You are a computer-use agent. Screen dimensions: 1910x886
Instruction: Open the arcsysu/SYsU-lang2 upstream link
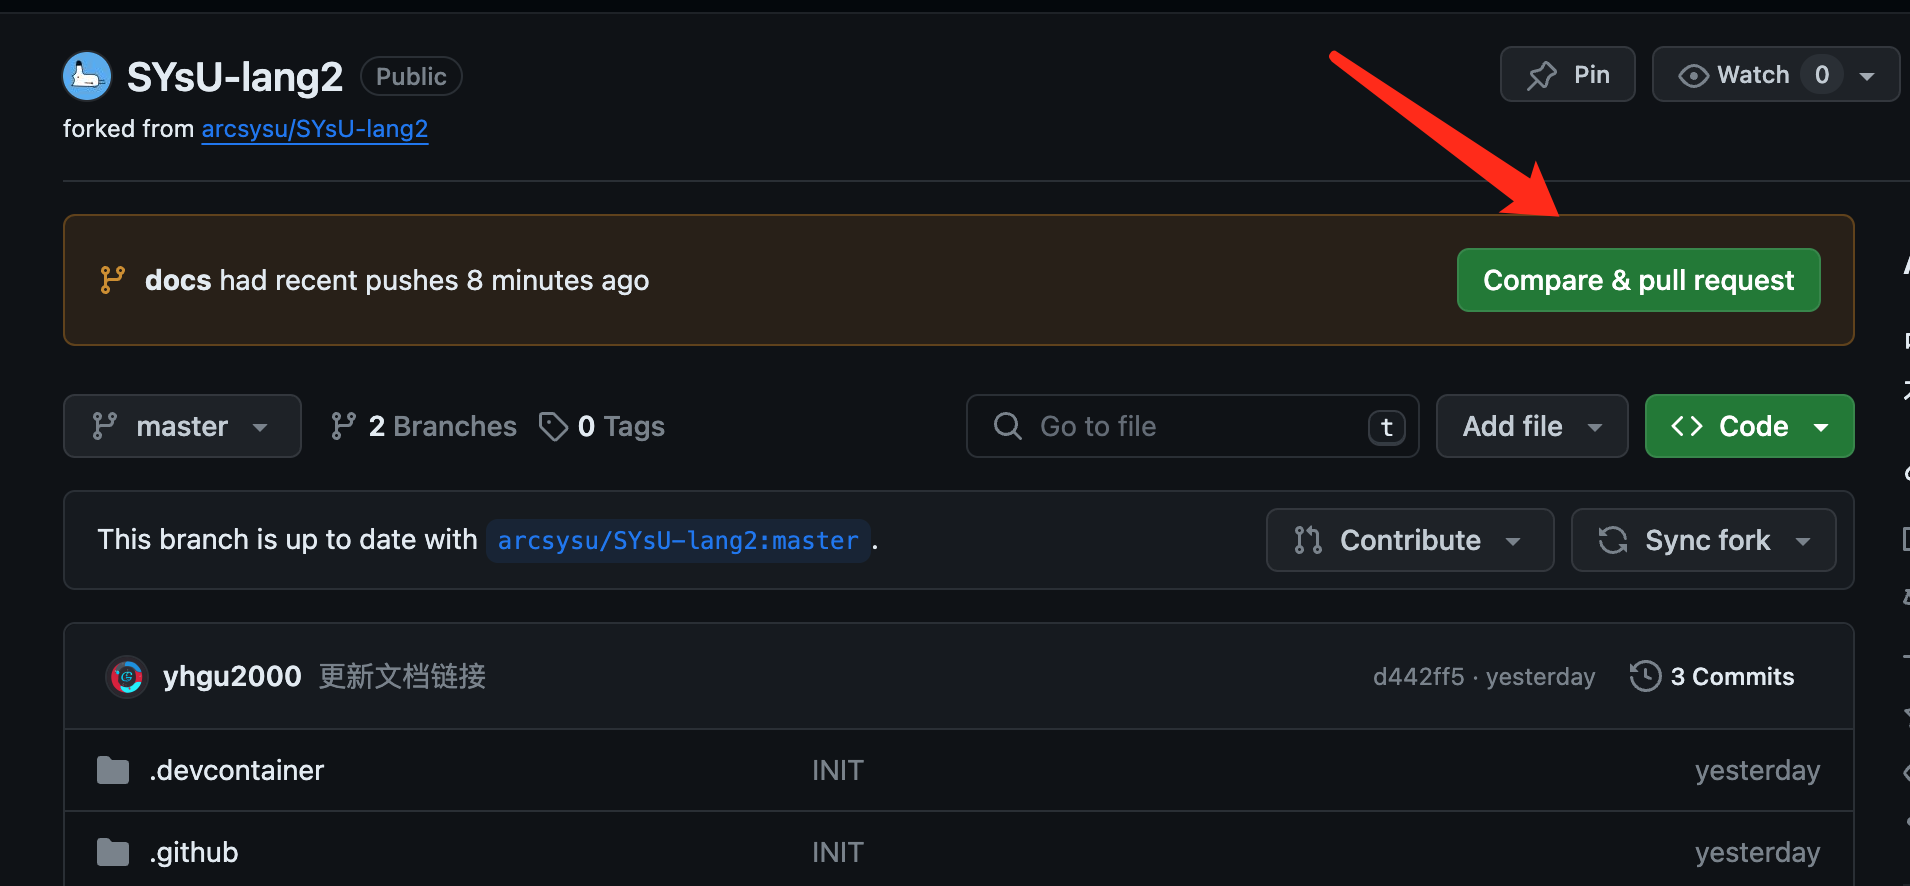tap(314, 129)
